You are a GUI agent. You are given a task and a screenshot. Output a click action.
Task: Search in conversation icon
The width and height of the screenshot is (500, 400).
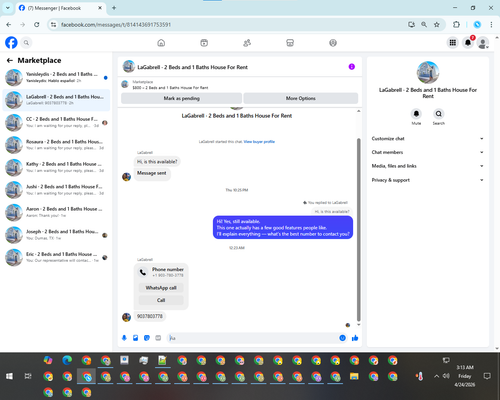coord(439,114)
